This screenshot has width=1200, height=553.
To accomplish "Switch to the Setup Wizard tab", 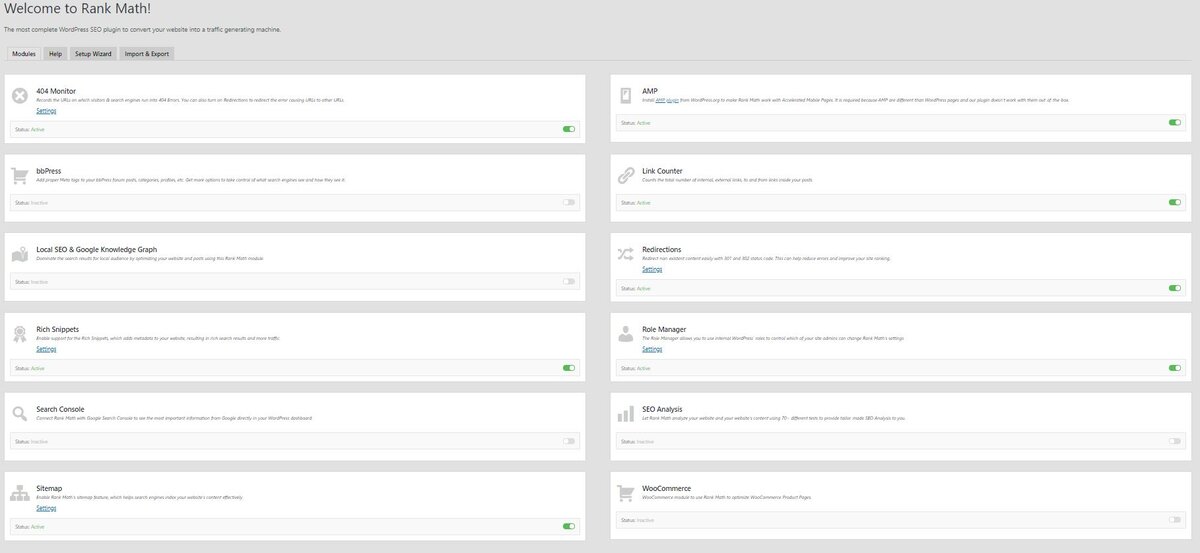I will point(93,53).
